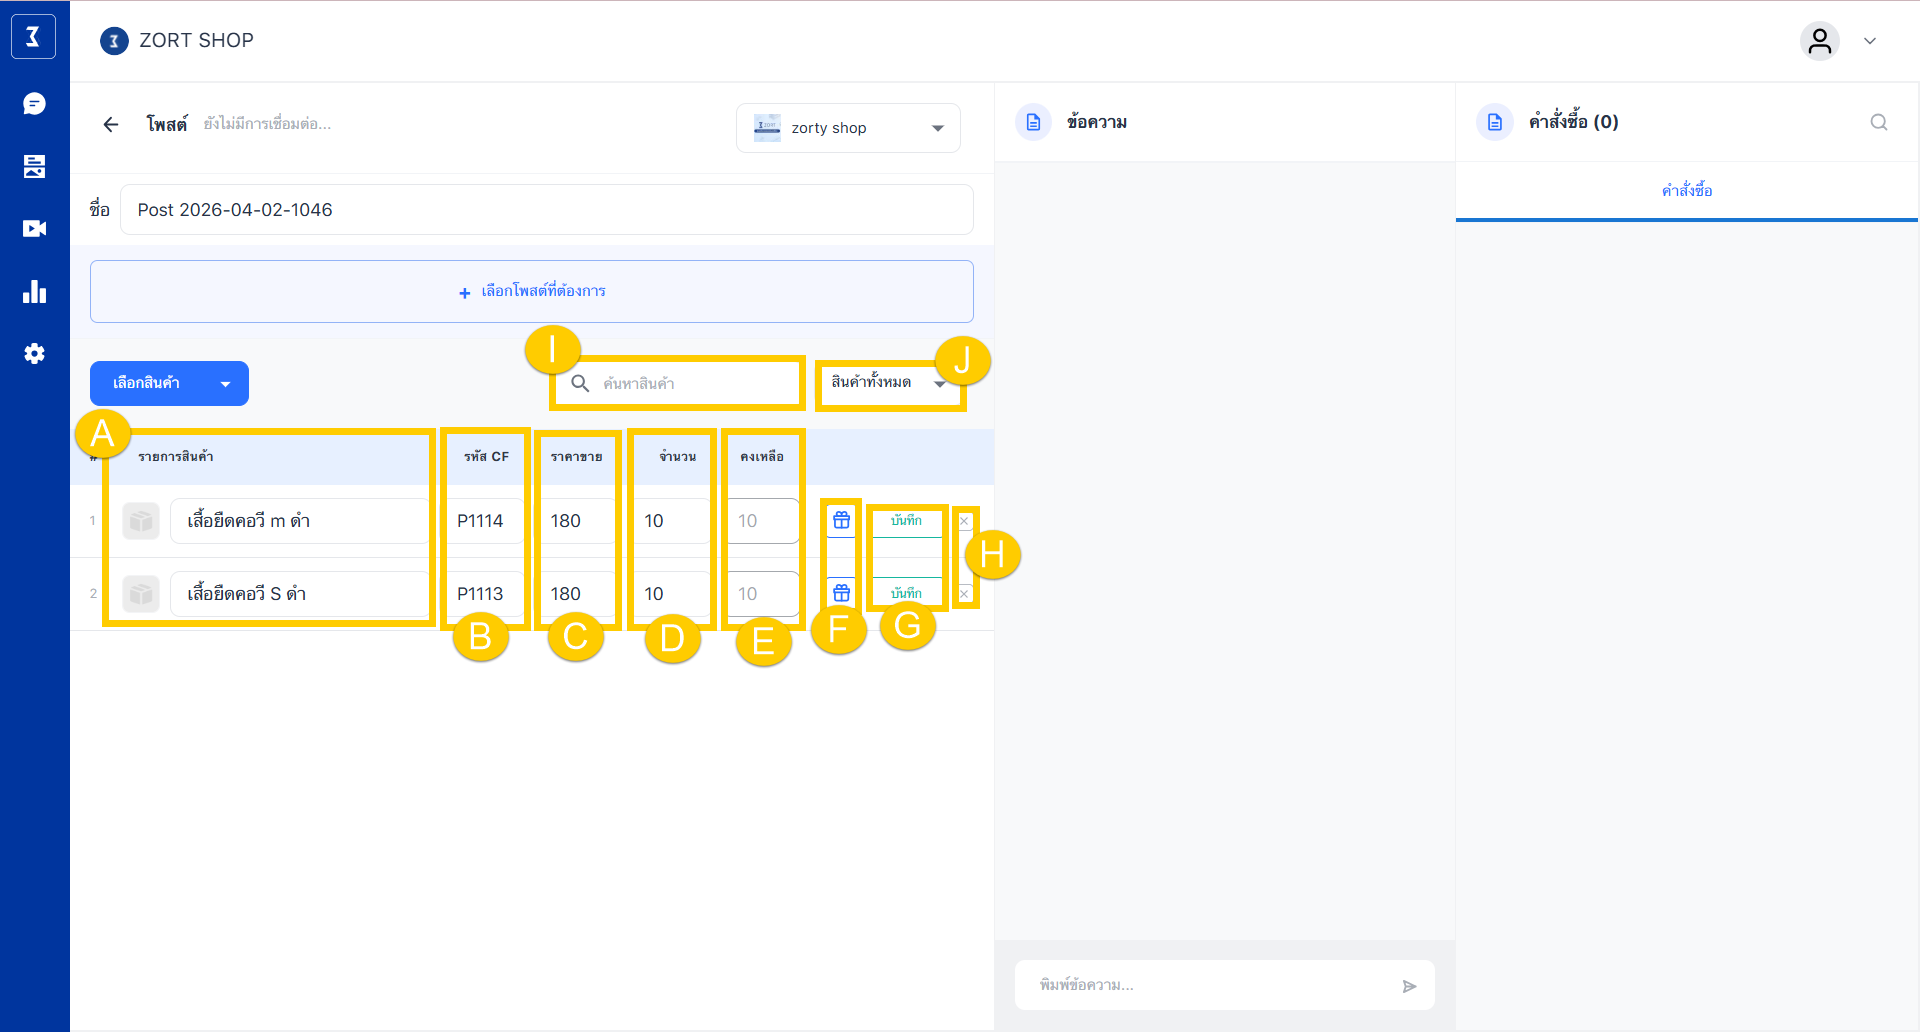Click the back arrow beside โพสต์
This screenshot has height=1032, width=1920.
pos(111,124)
